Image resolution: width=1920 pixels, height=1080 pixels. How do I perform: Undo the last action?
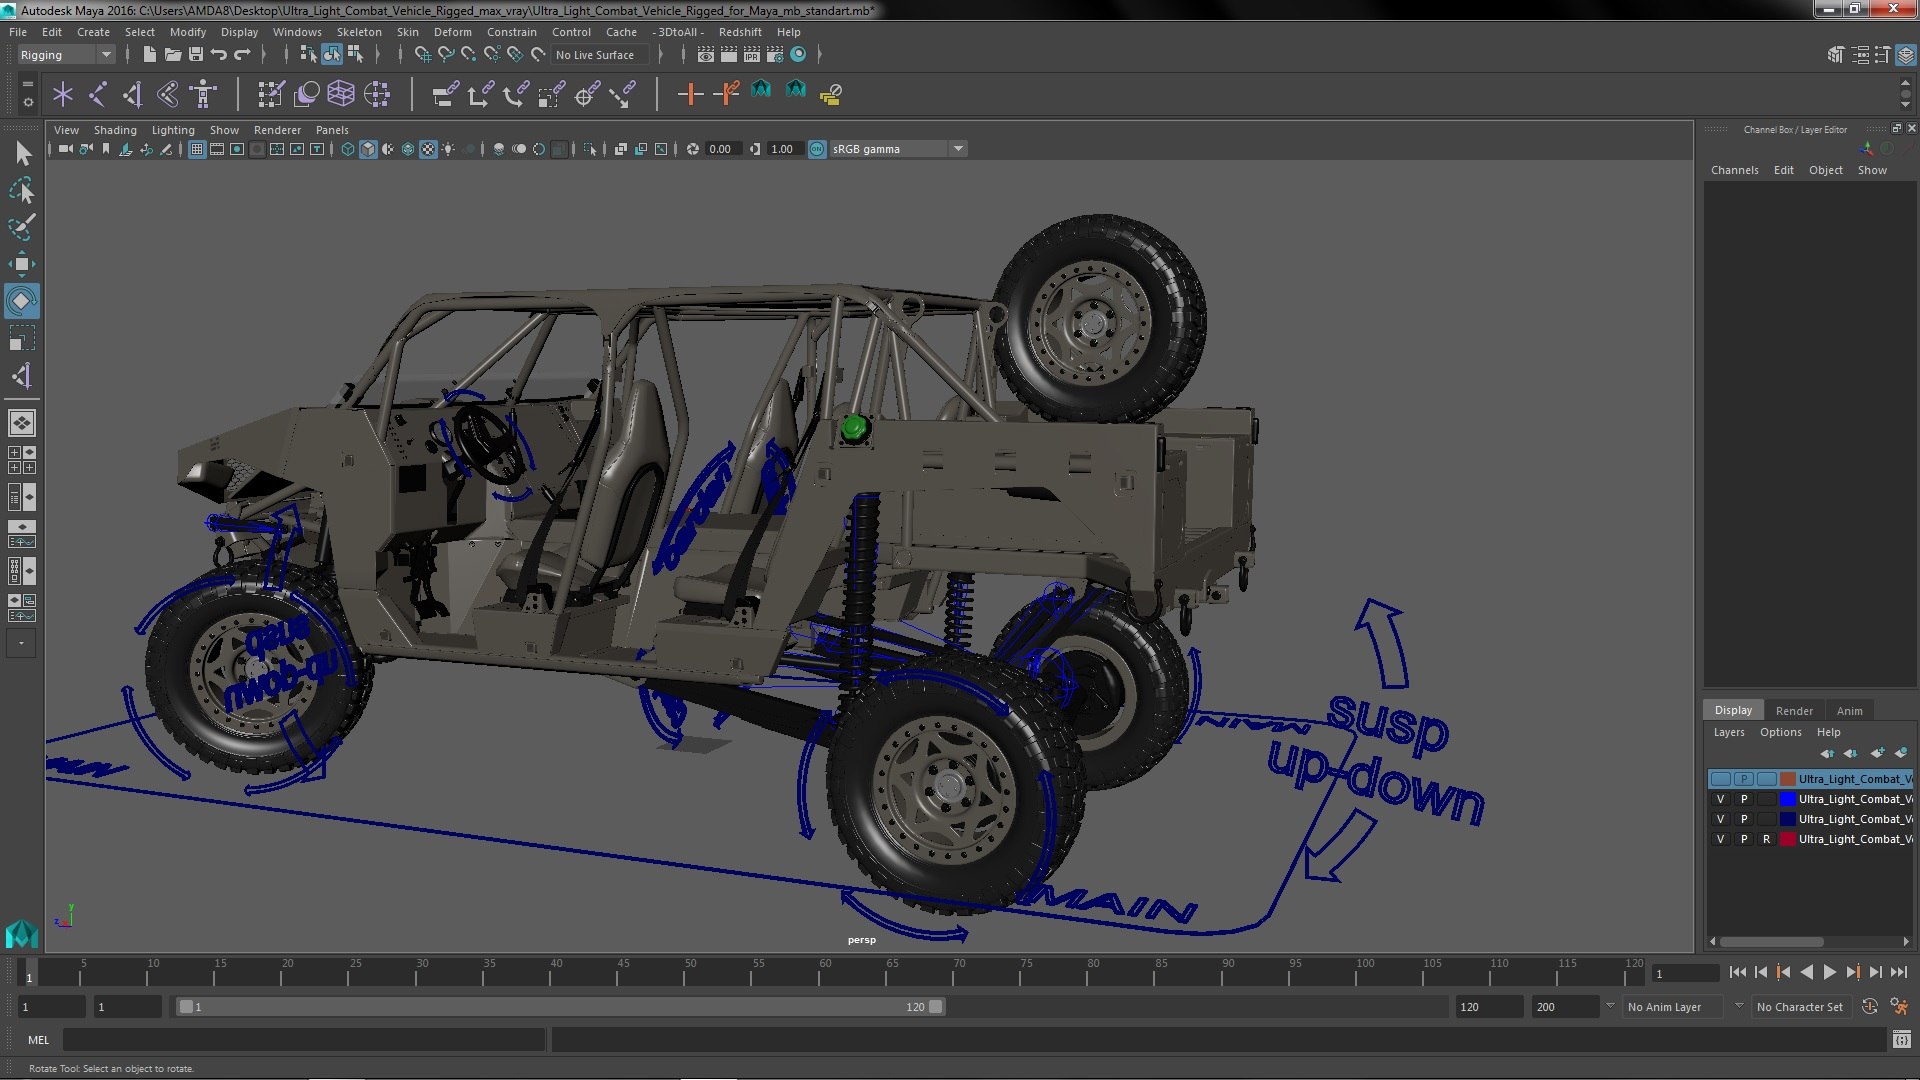219,55
